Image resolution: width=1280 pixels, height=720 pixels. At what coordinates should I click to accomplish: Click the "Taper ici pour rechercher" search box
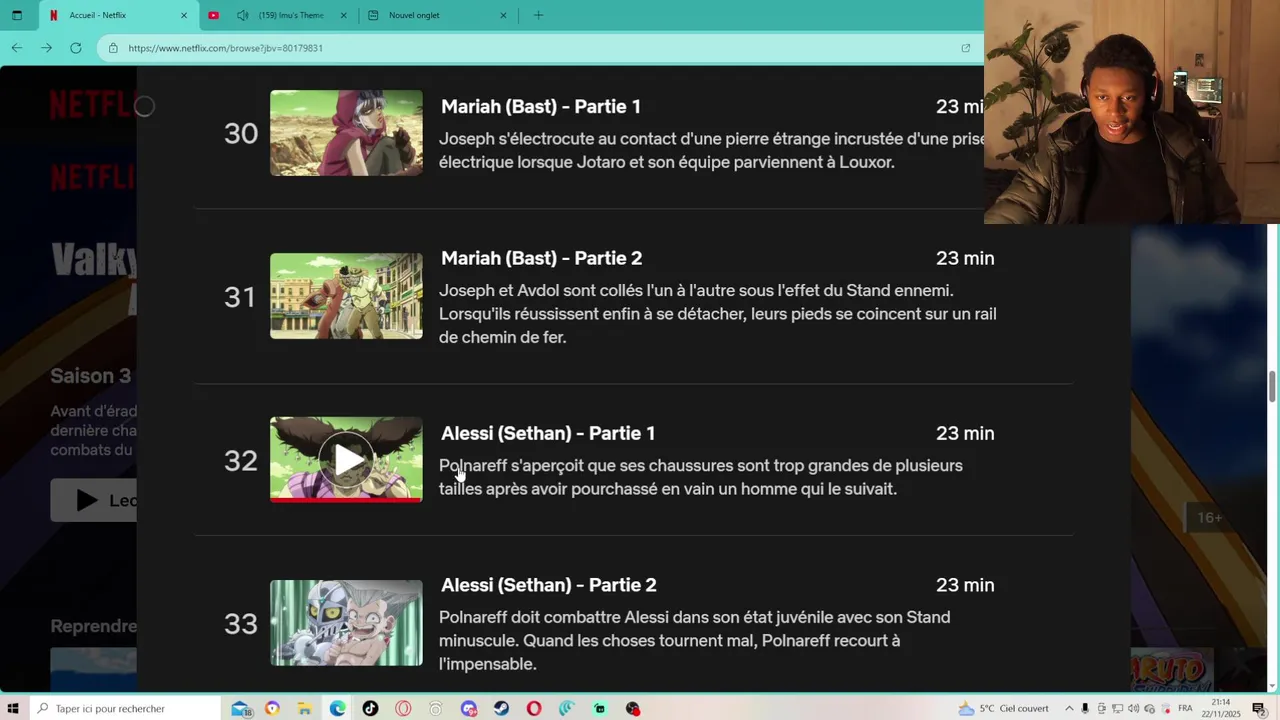(125, 708)
